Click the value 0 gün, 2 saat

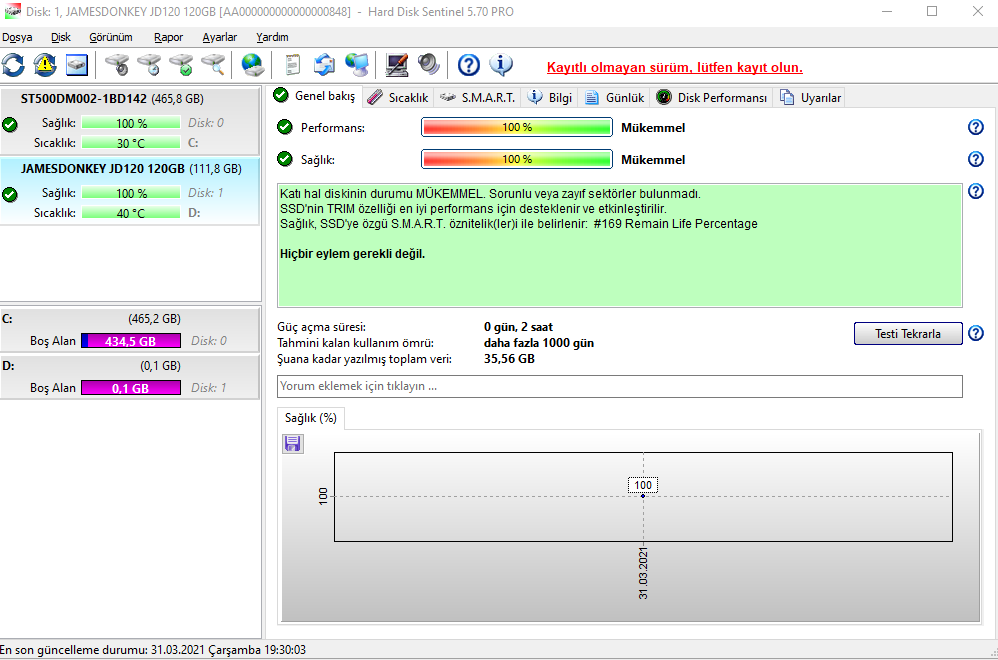518,327
